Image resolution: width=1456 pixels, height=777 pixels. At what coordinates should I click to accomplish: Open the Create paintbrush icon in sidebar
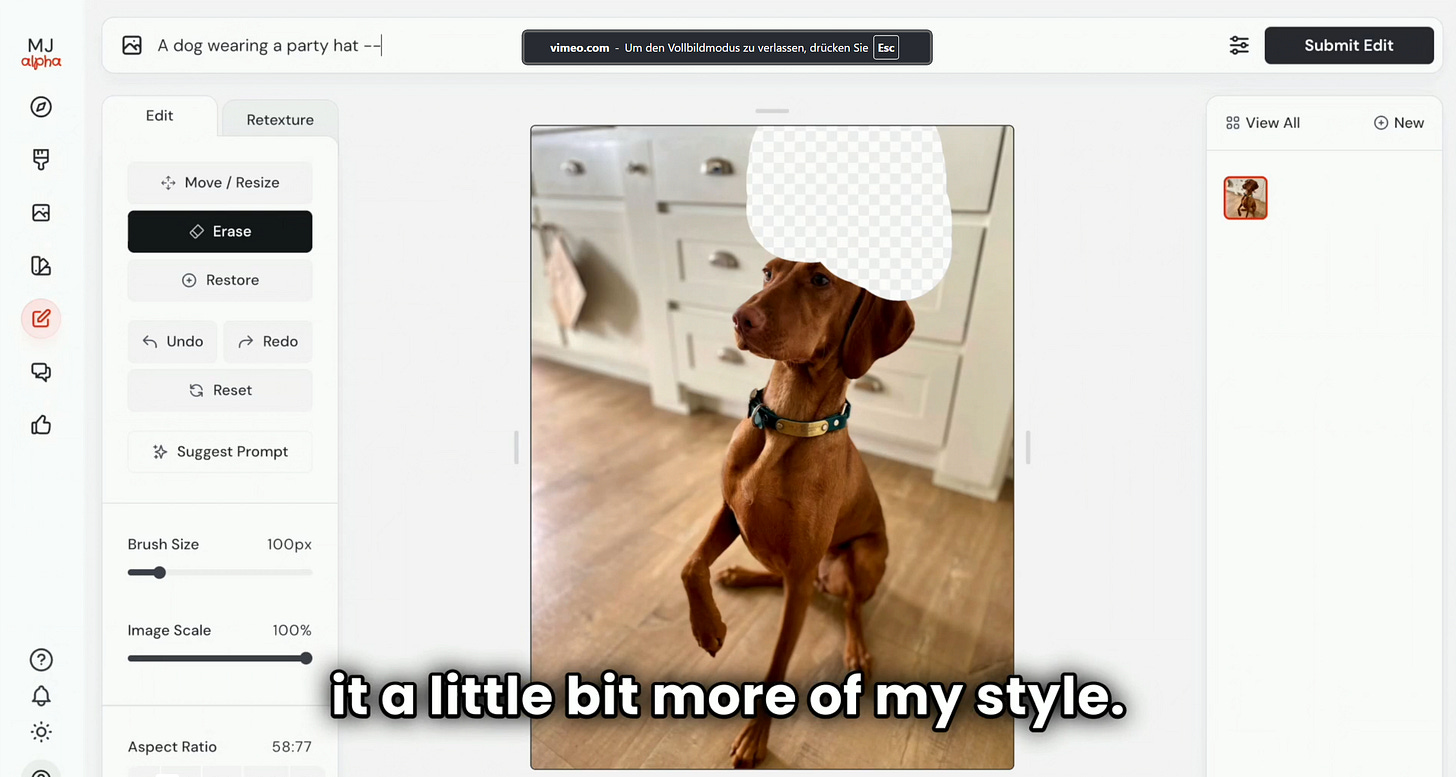click(x=41, y=160)
